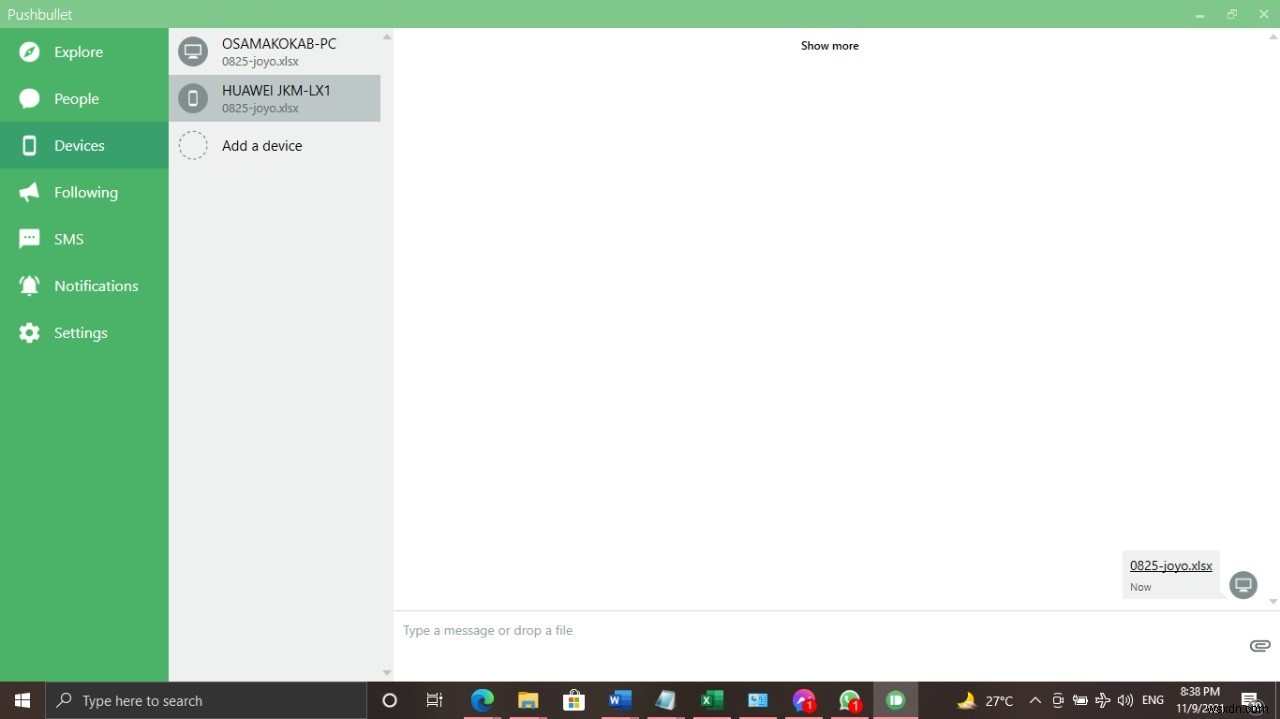Open the People section in the sidebar
The height and width of the screenshot is (719, 1280).
point(74,98)
